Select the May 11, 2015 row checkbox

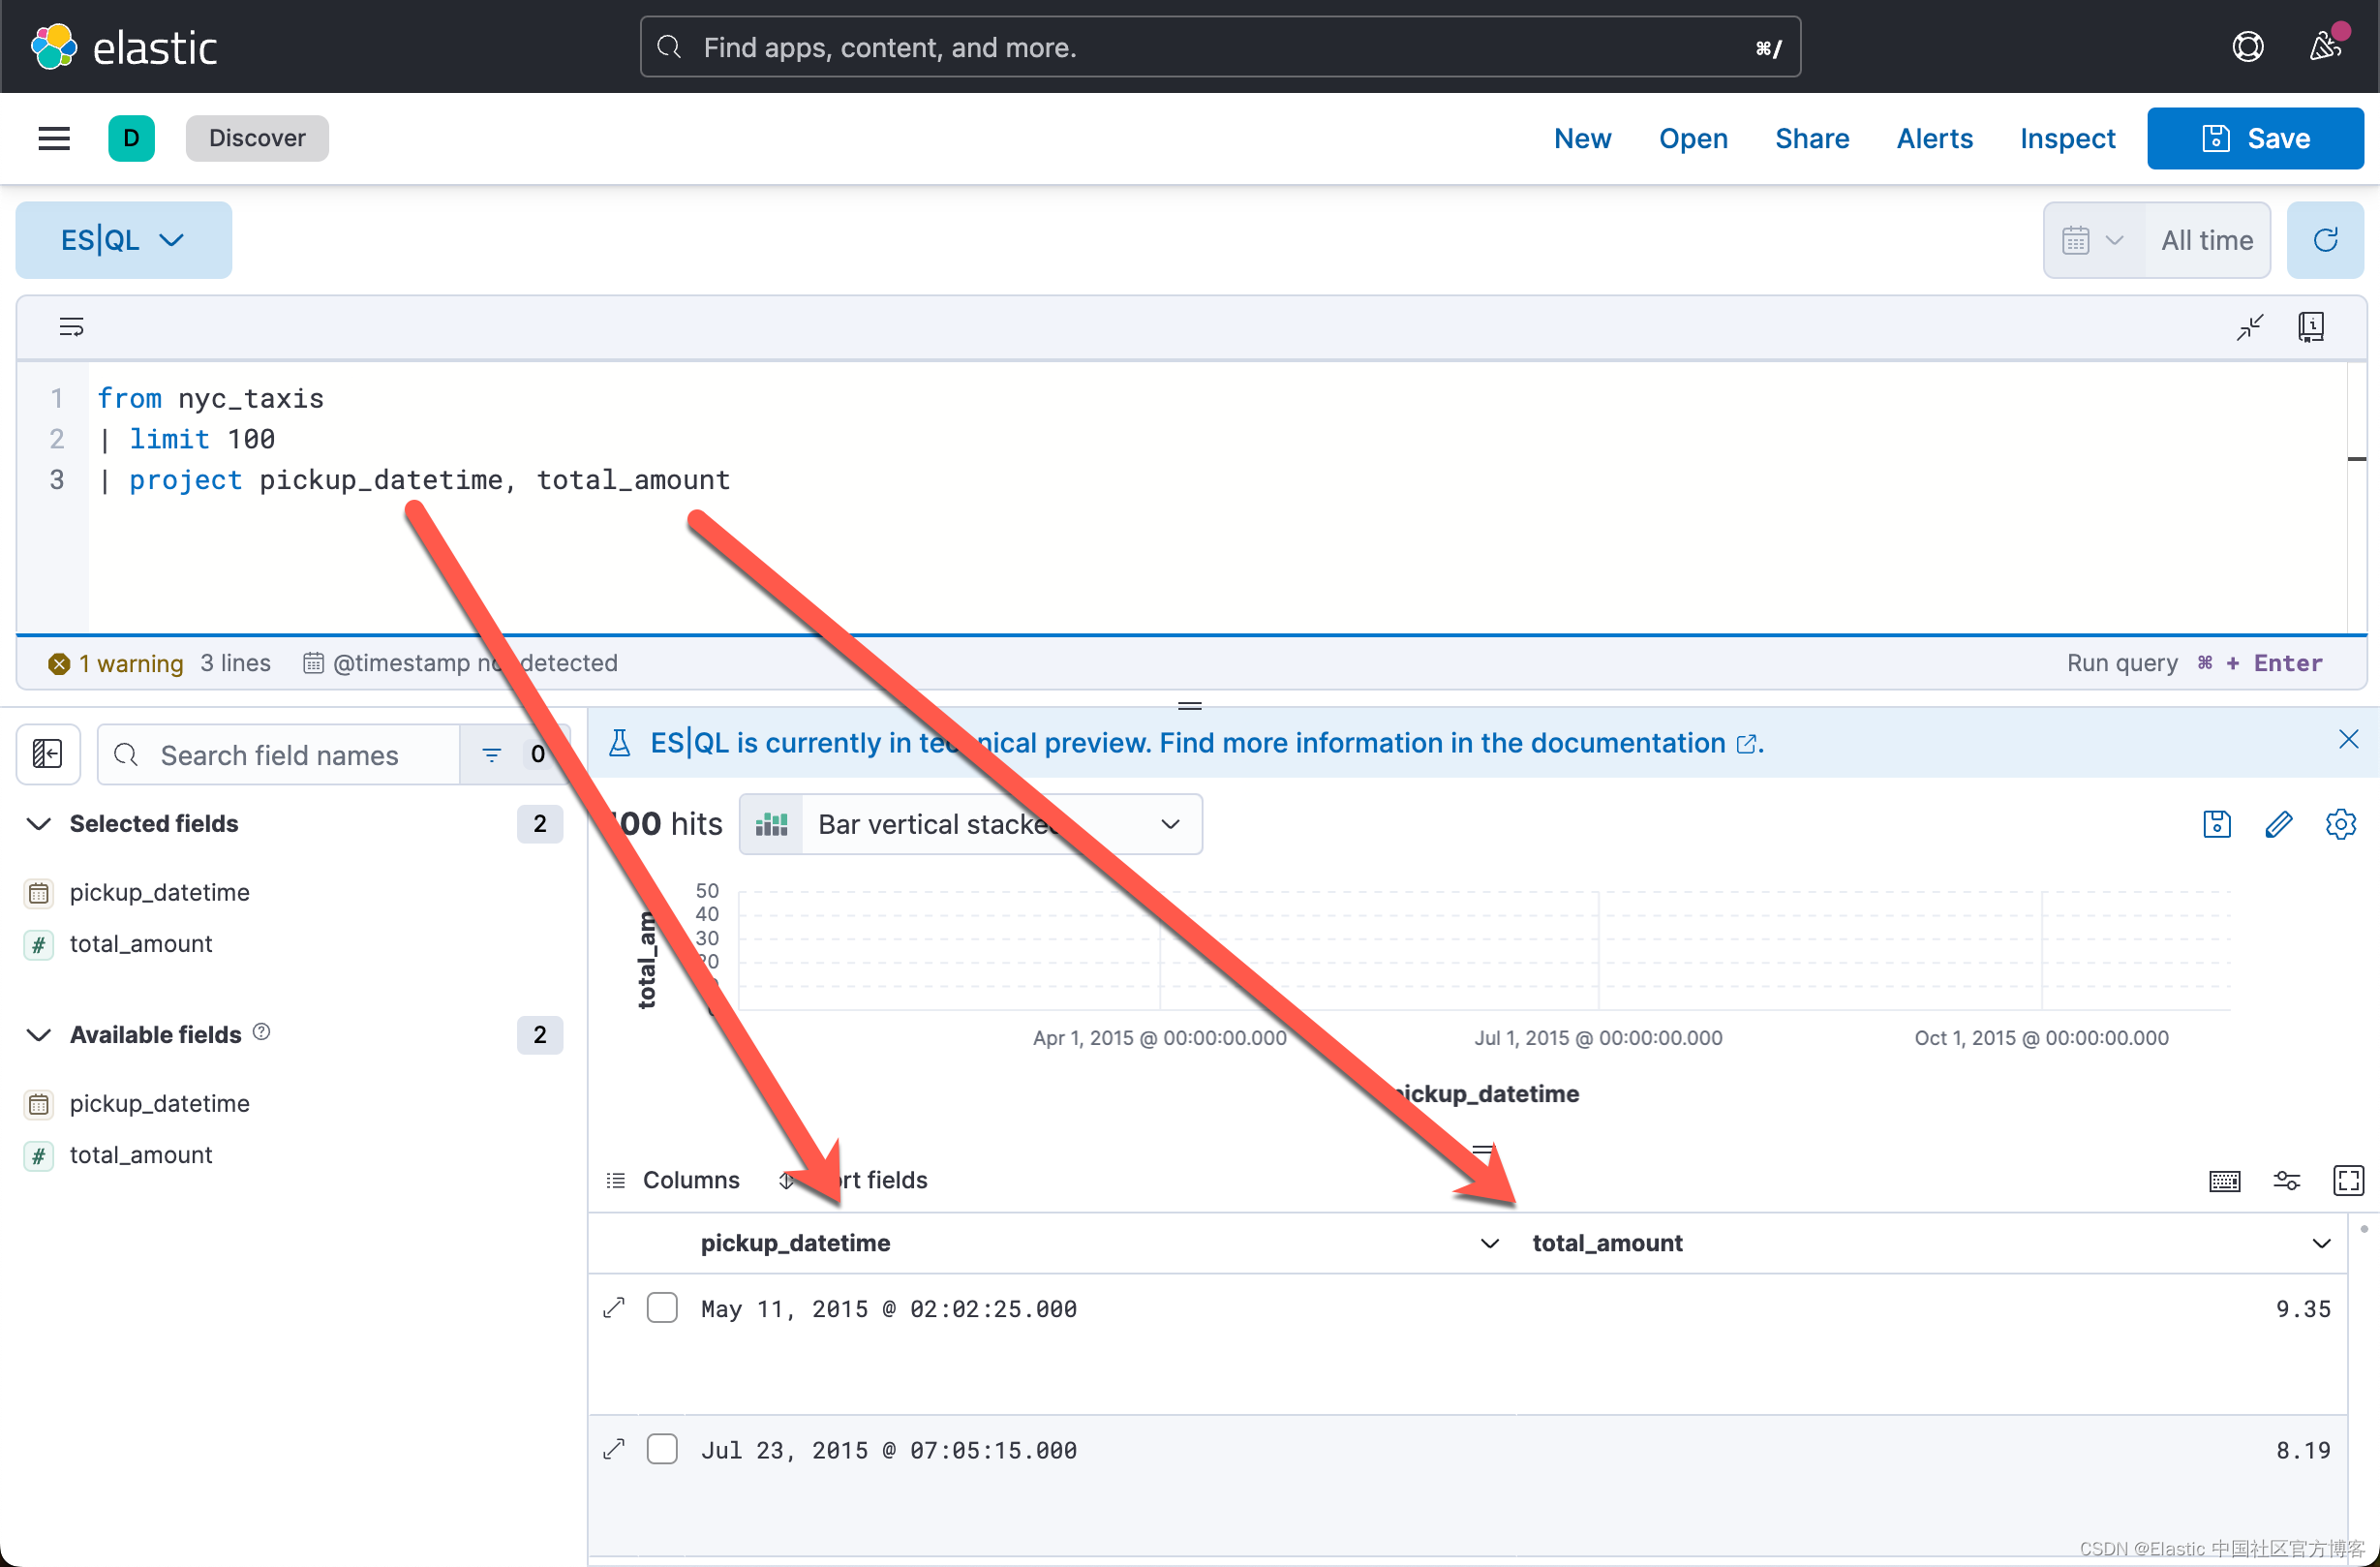tap(662, 1308)
